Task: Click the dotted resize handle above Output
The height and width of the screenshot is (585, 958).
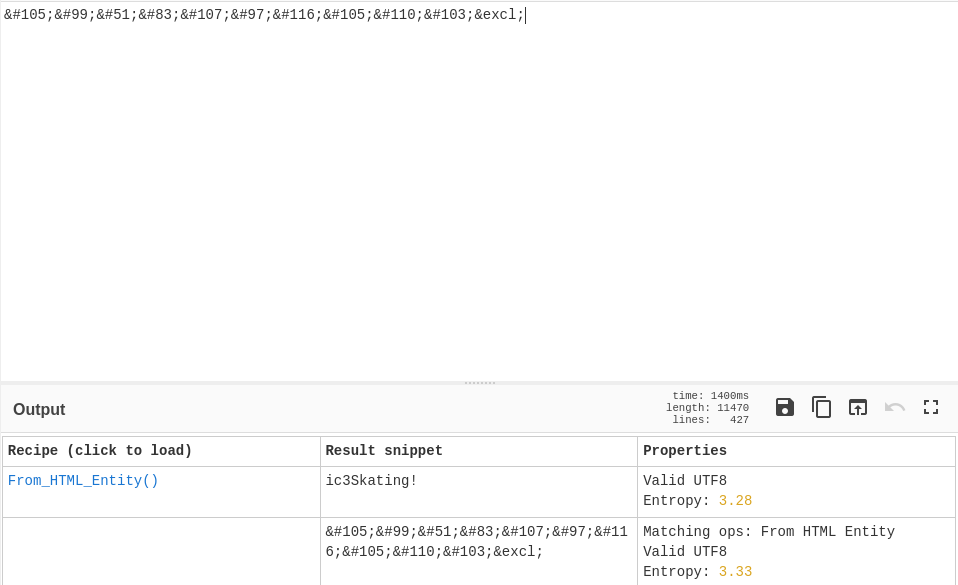Action: (x=480, y=382)
